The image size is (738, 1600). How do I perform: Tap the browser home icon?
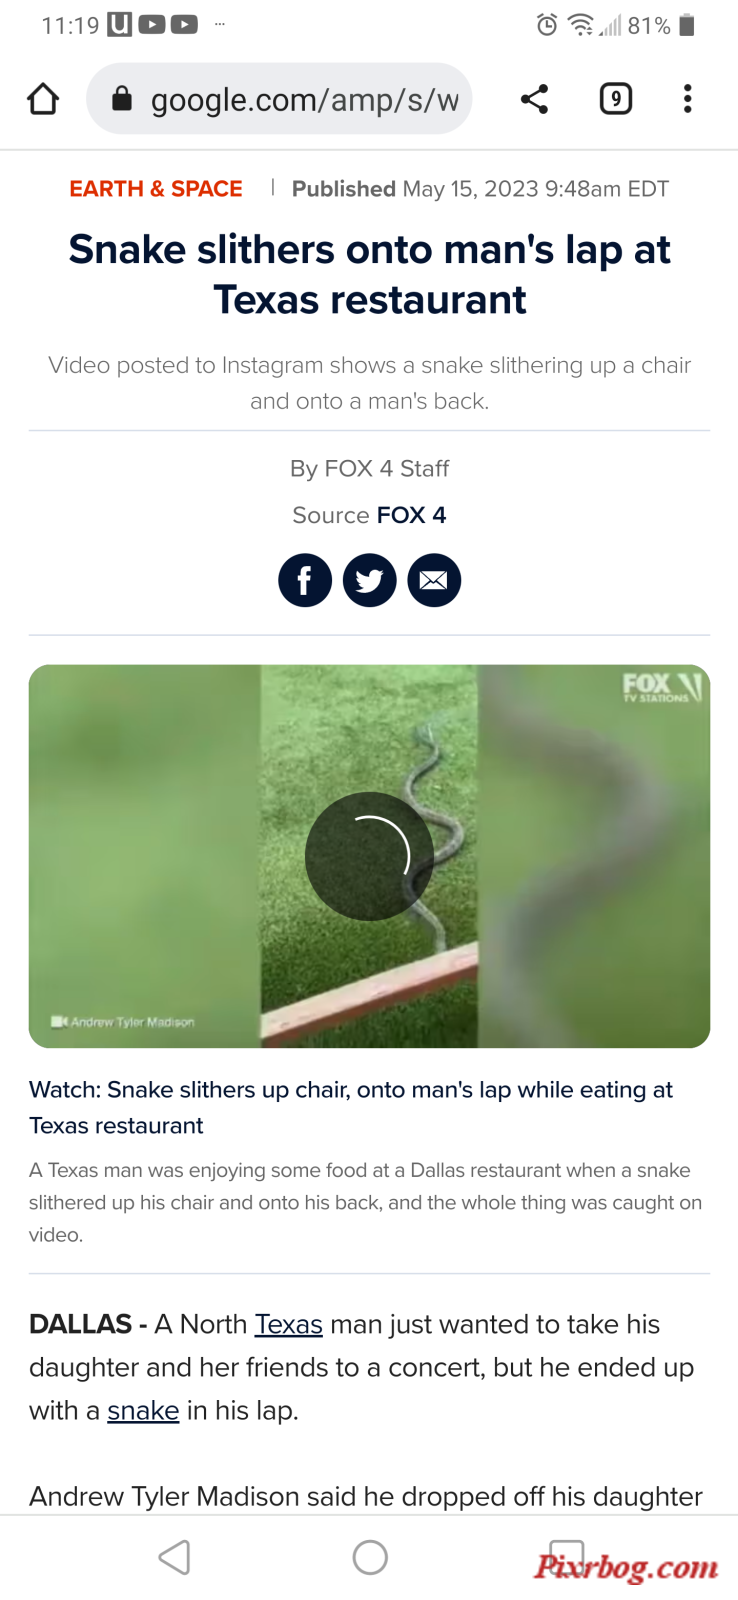point(43,99)
